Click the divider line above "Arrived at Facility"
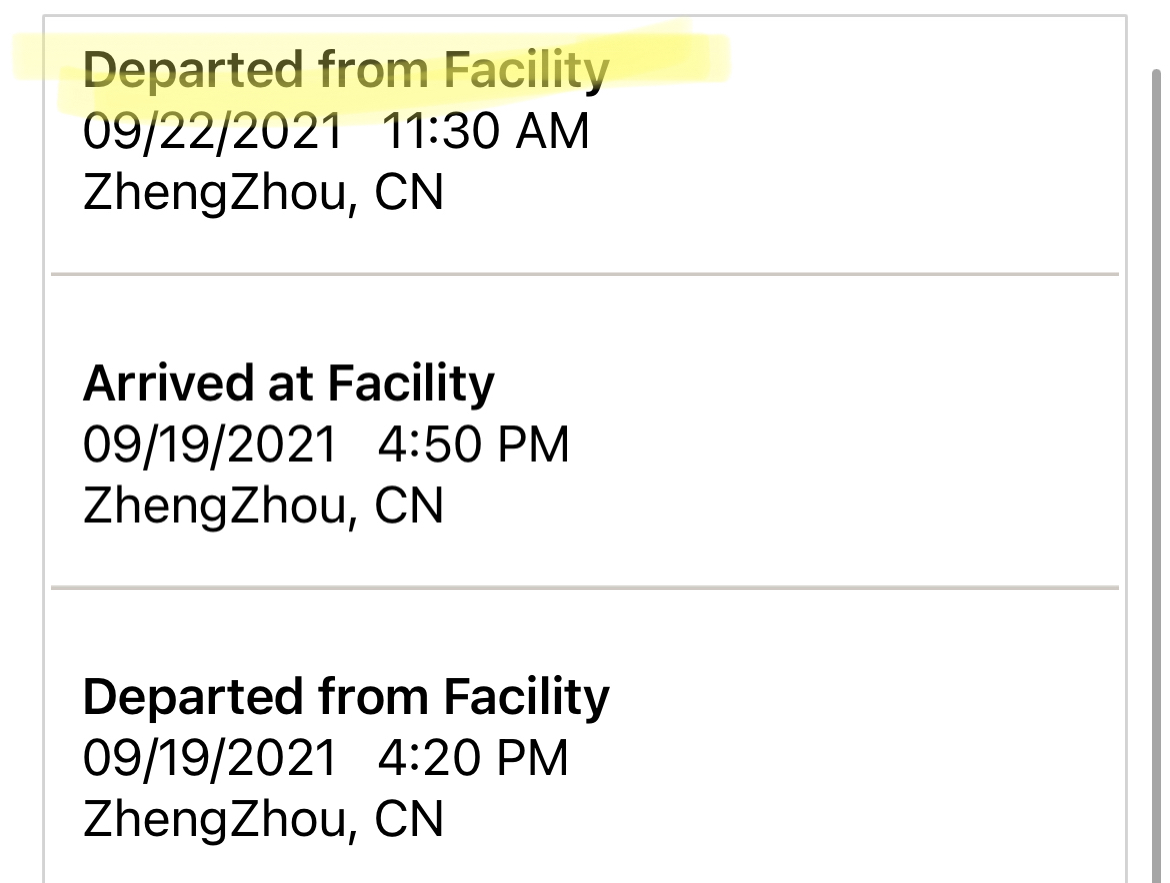This screenshot has height=883, width=1170. pyautogui.click(x=585, y=273)
